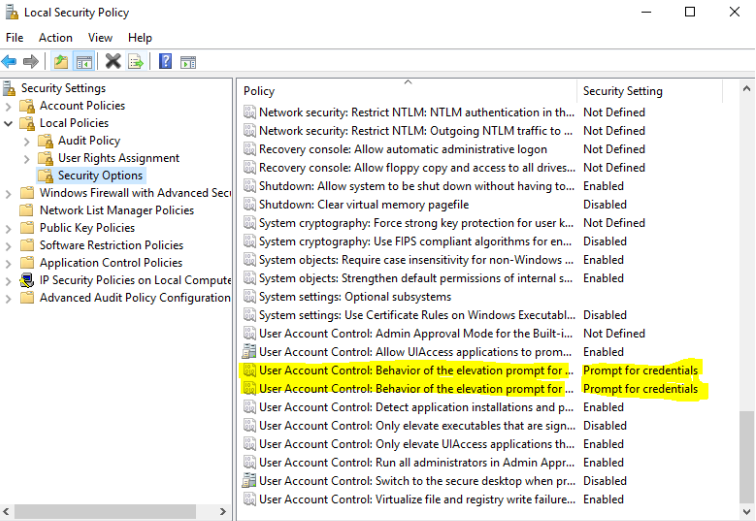
Task: Select System objects: Strengthen default permissions policy
Action: (x=416, y=278)
